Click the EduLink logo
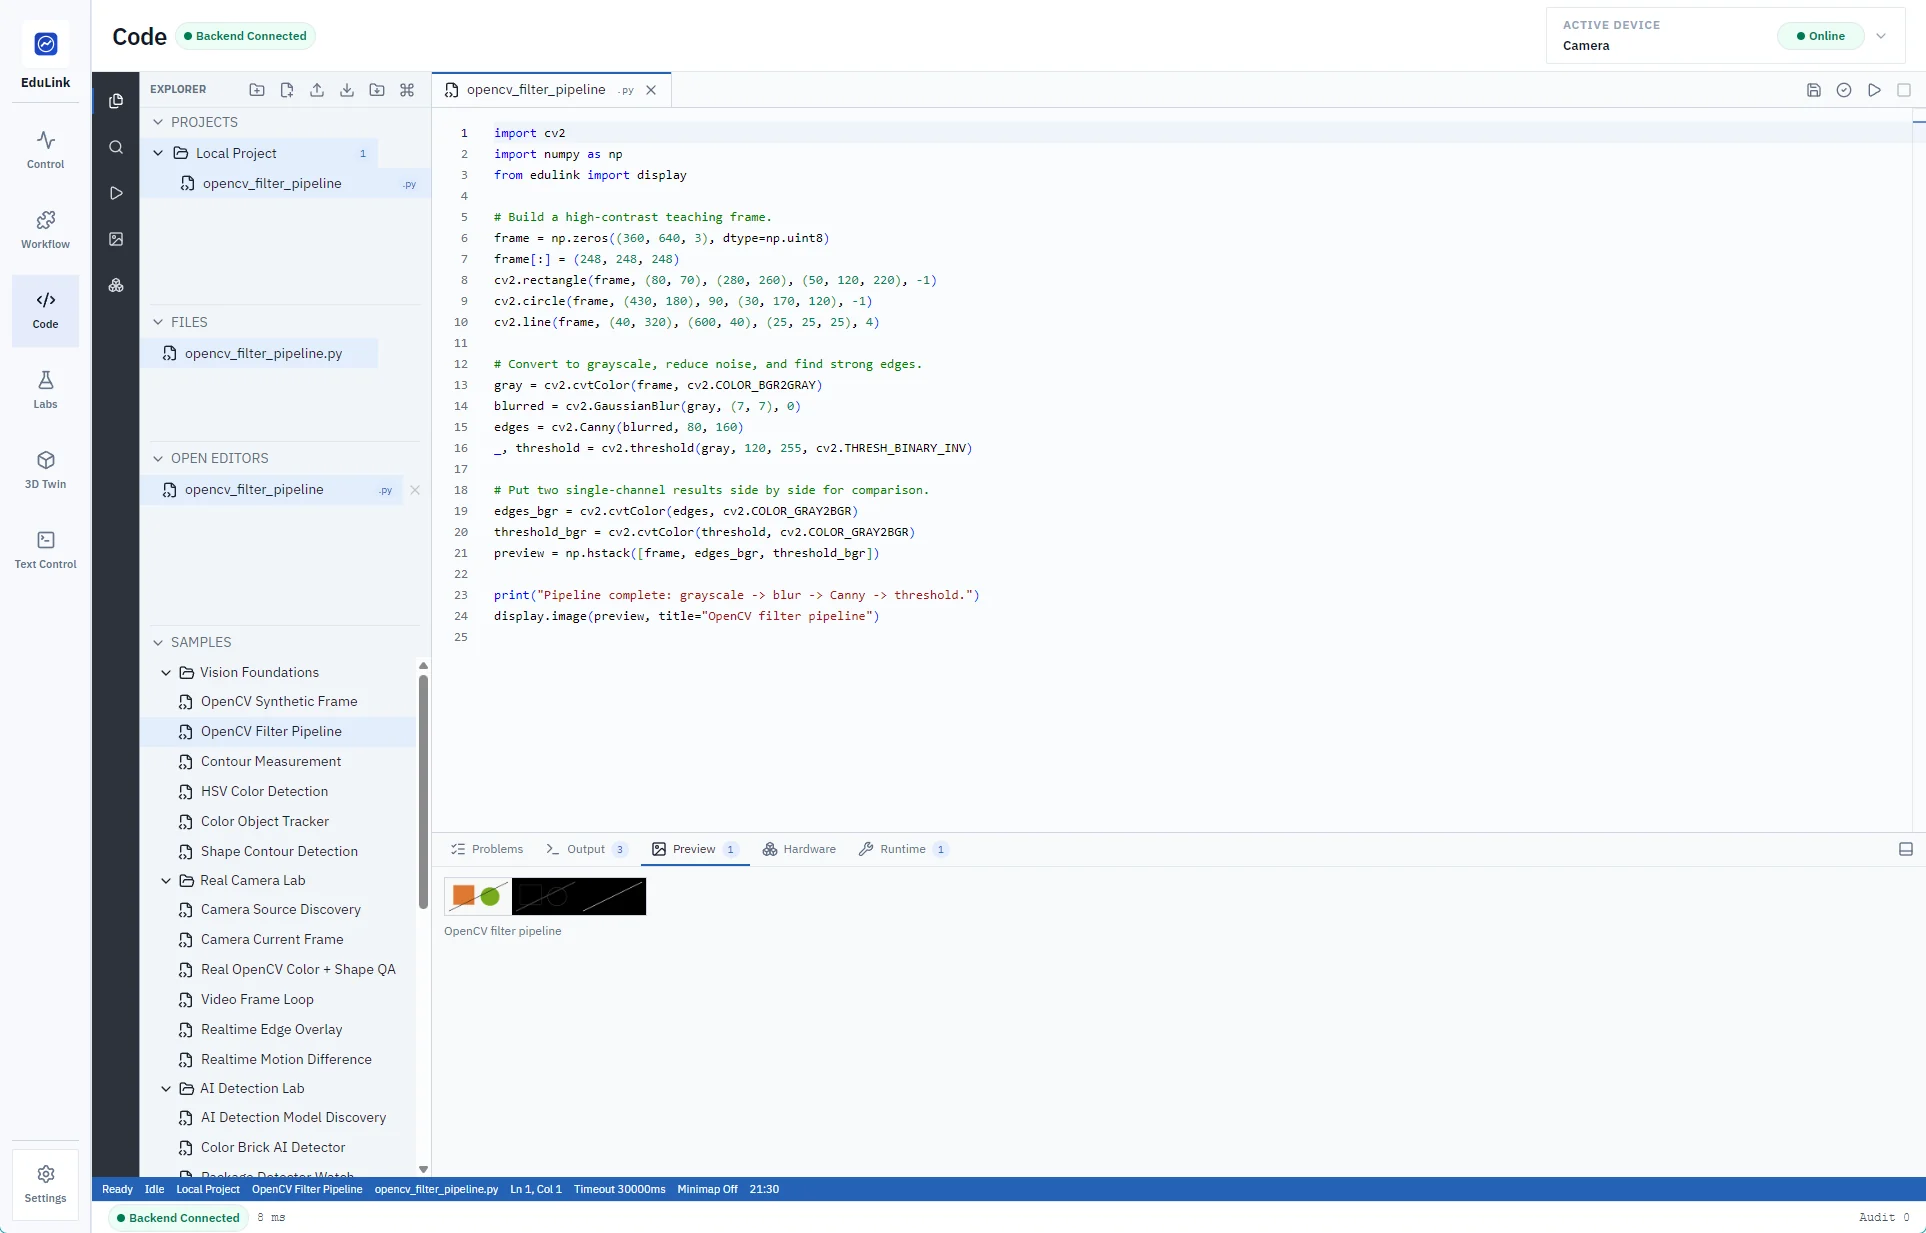Screen dimensions: 1926x1233 point(46,44)
